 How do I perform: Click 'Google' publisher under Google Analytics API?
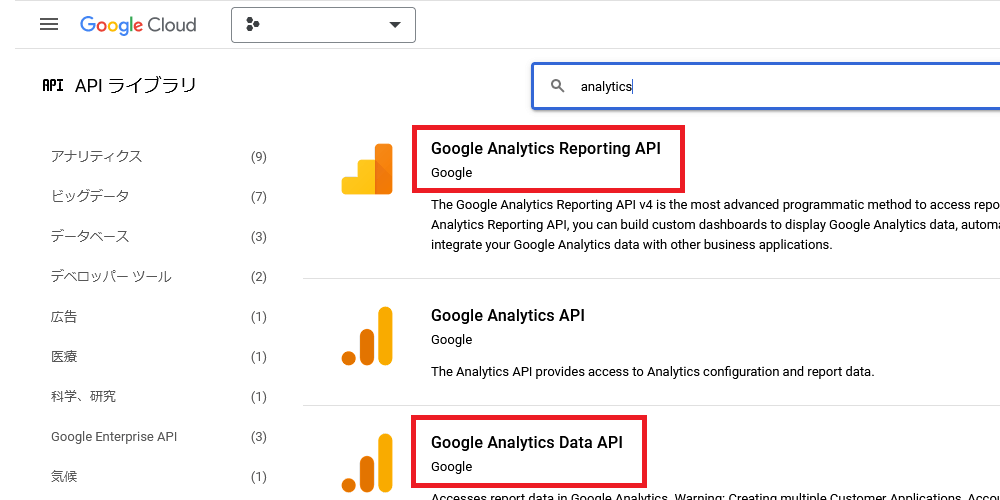point(452,340)
